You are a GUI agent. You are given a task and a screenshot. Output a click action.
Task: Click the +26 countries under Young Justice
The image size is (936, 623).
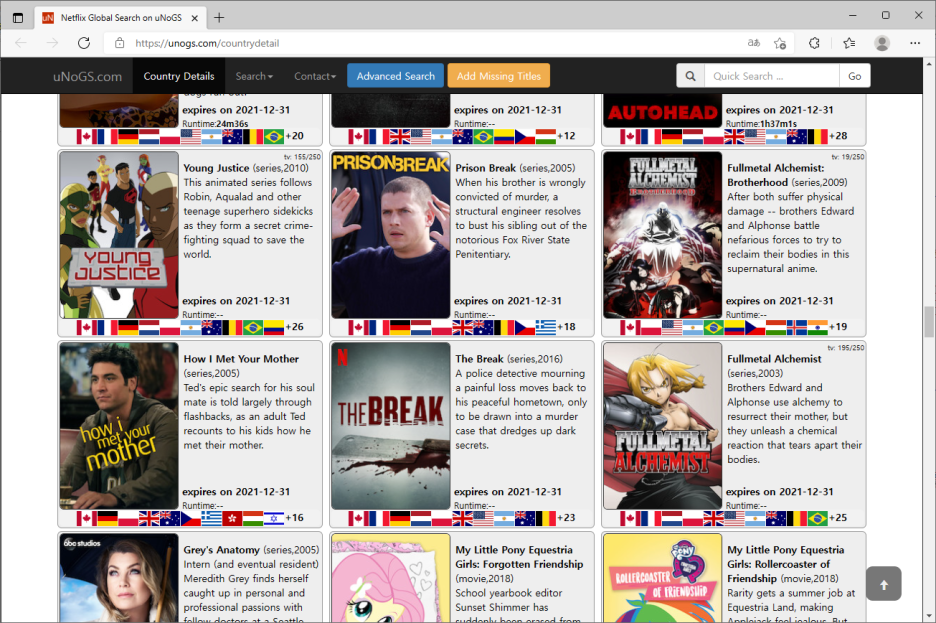tap(294, 327)
